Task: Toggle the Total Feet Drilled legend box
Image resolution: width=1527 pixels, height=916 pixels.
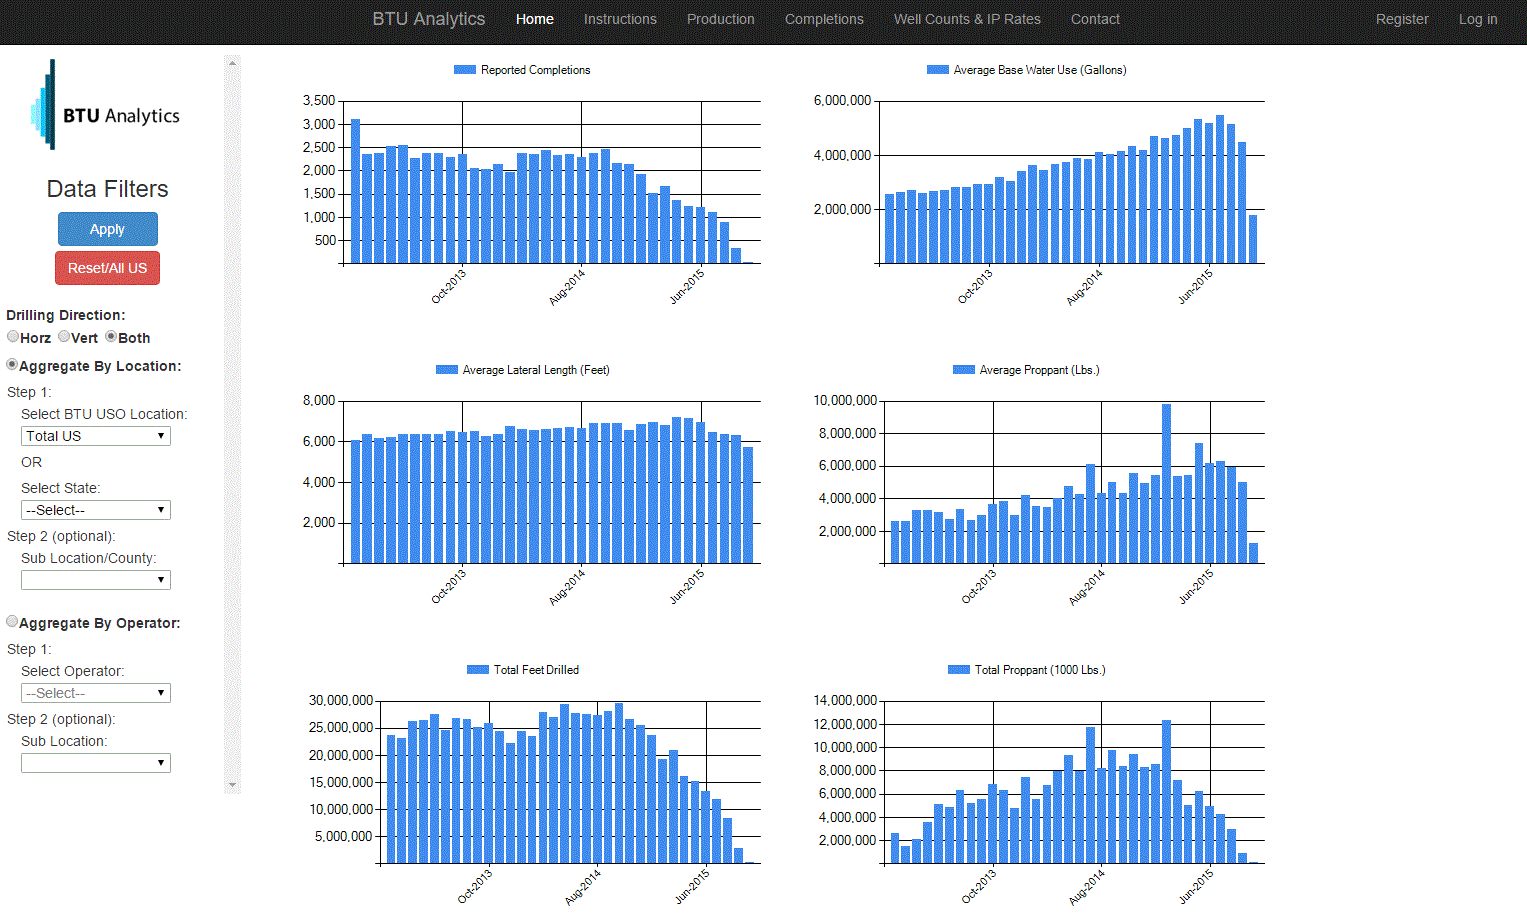Action: point(477,670)
